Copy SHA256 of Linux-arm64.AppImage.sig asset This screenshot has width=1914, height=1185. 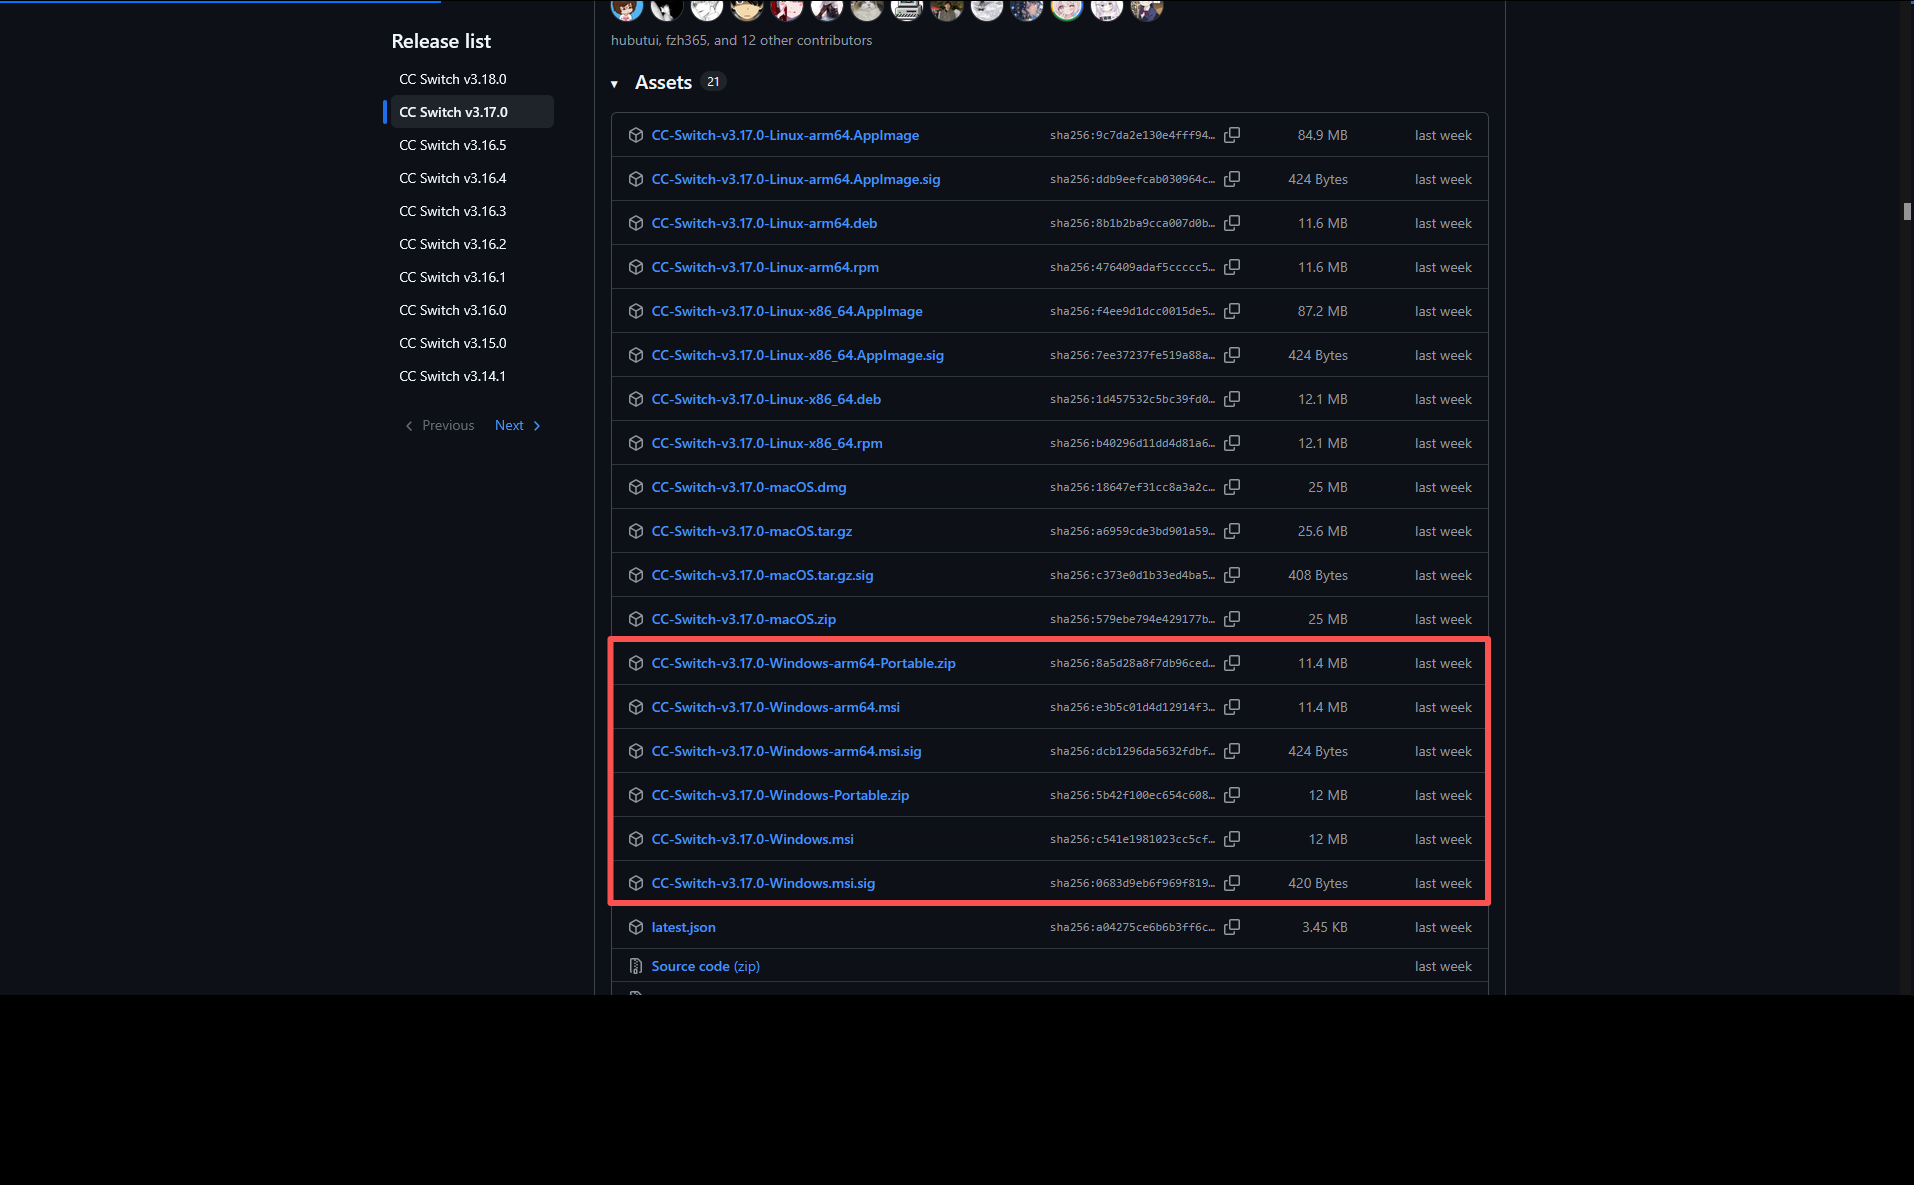coord(1232,179)
